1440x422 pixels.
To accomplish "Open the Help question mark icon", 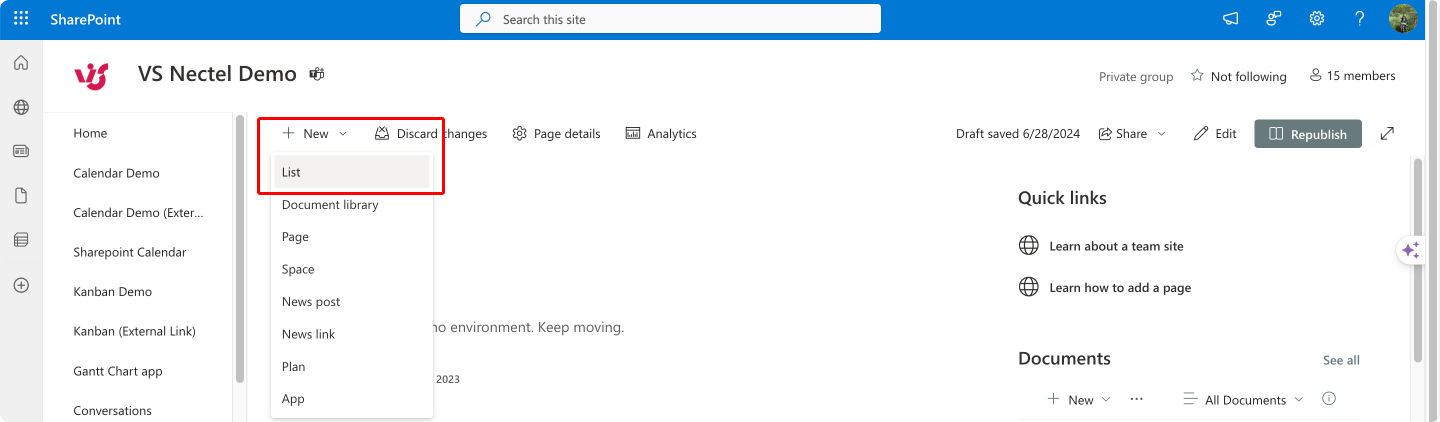I will click(1360, 19).
